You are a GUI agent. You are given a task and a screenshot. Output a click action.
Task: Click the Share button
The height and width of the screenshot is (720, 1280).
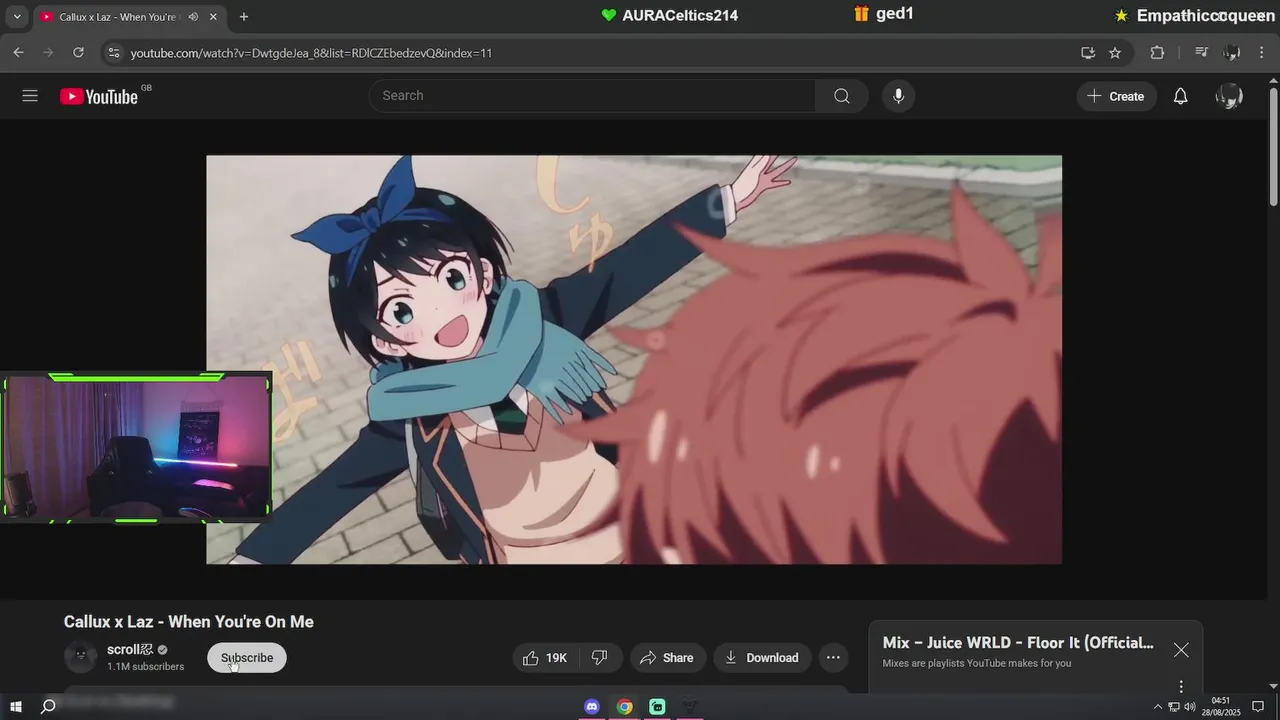pyautogui.click(x=667, y=657)
